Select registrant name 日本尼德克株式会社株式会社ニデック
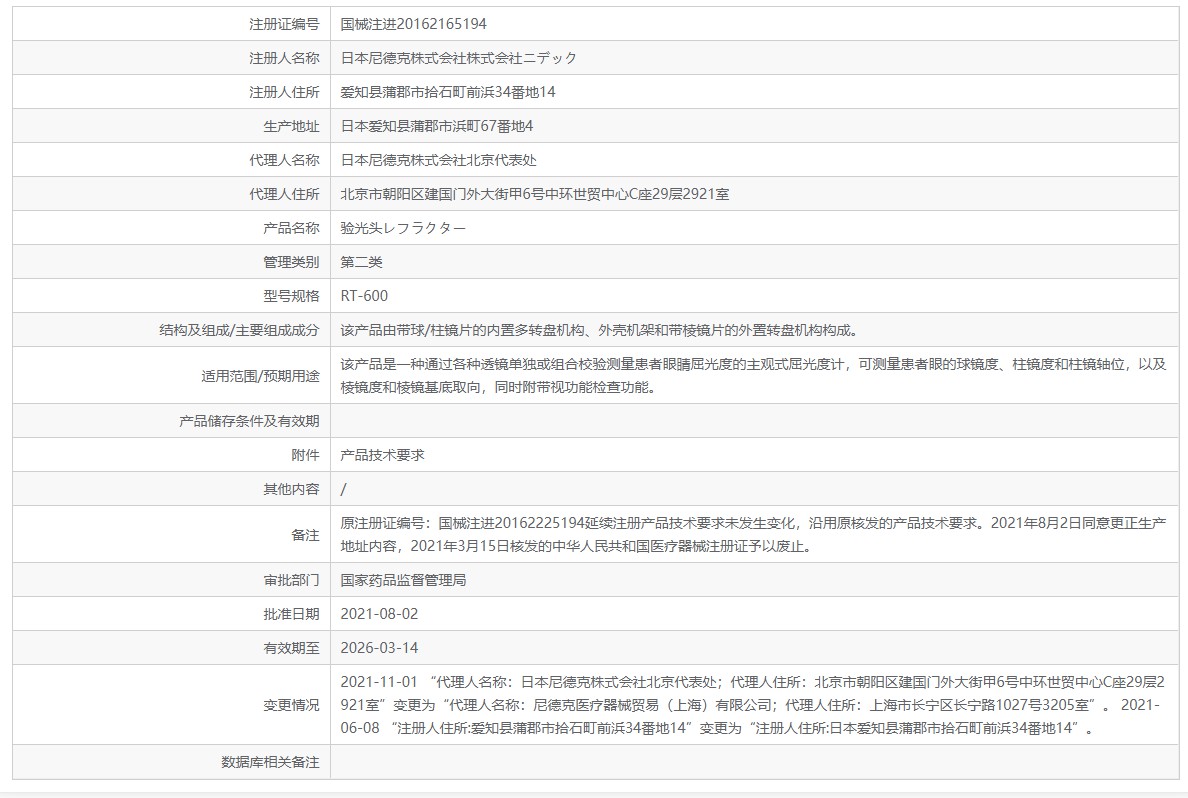 tap(458, 58)
